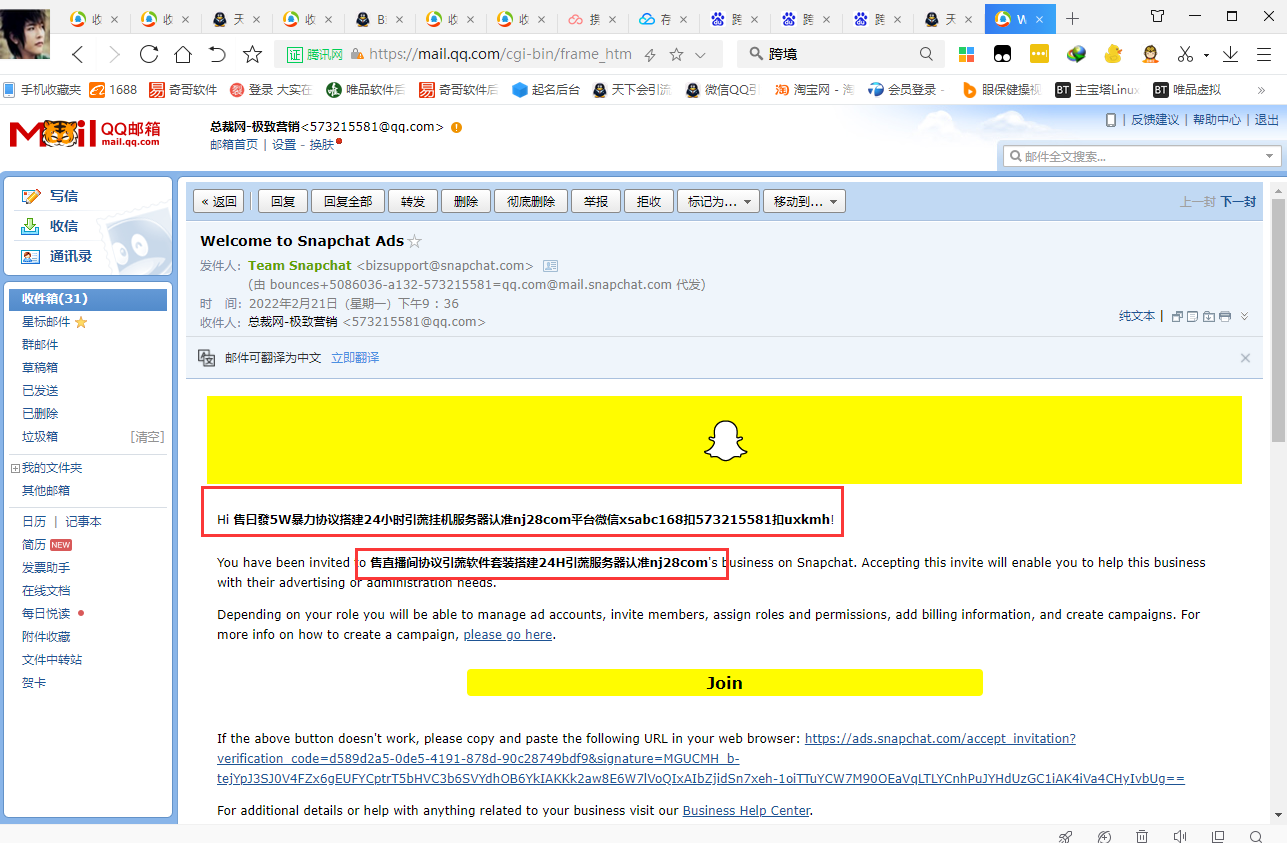Show more bookmarks with the overflow chevron
Viewport: 1287px width, 843px height.
pyautogui.click(x=1263, y=89)
